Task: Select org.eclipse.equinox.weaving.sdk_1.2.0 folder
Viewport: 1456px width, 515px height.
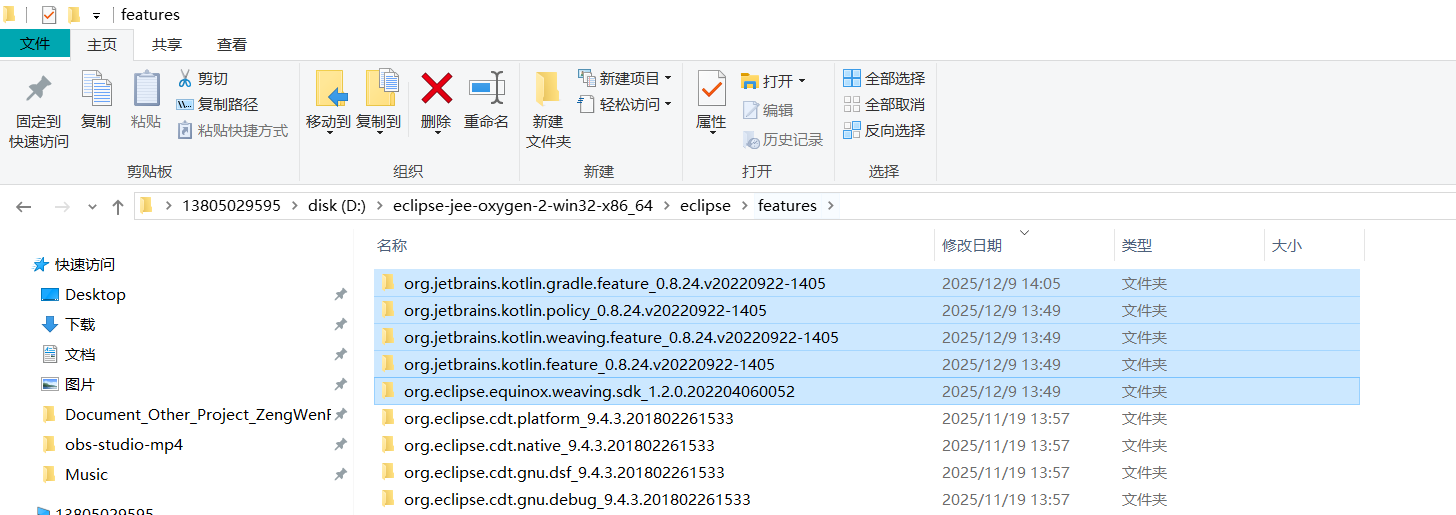Action: click(867, 391)
